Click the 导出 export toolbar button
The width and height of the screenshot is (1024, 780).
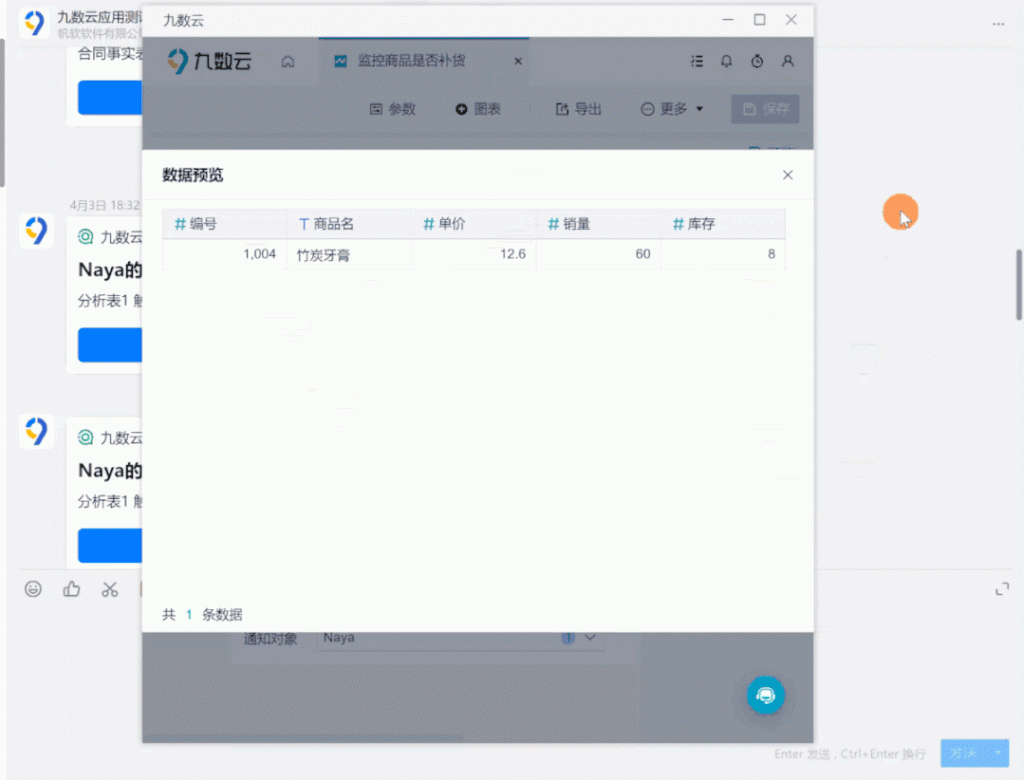point(579,109)
